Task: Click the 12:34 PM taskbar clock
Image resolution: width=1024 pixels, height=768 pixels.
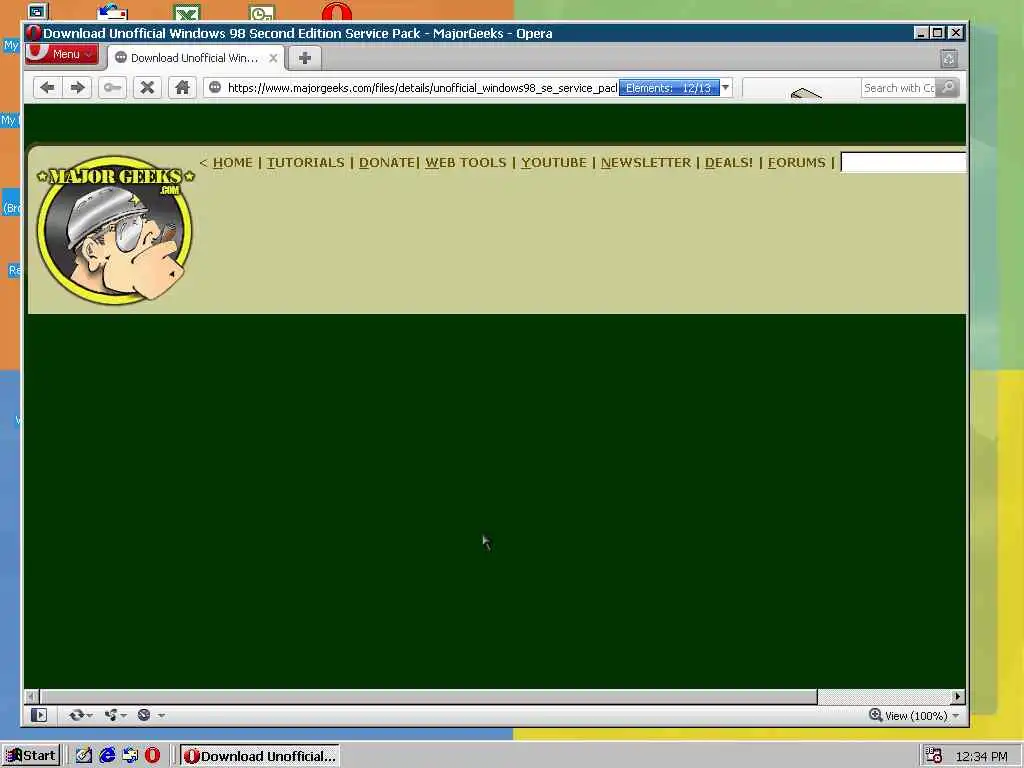Action: [x=981, y=756]
